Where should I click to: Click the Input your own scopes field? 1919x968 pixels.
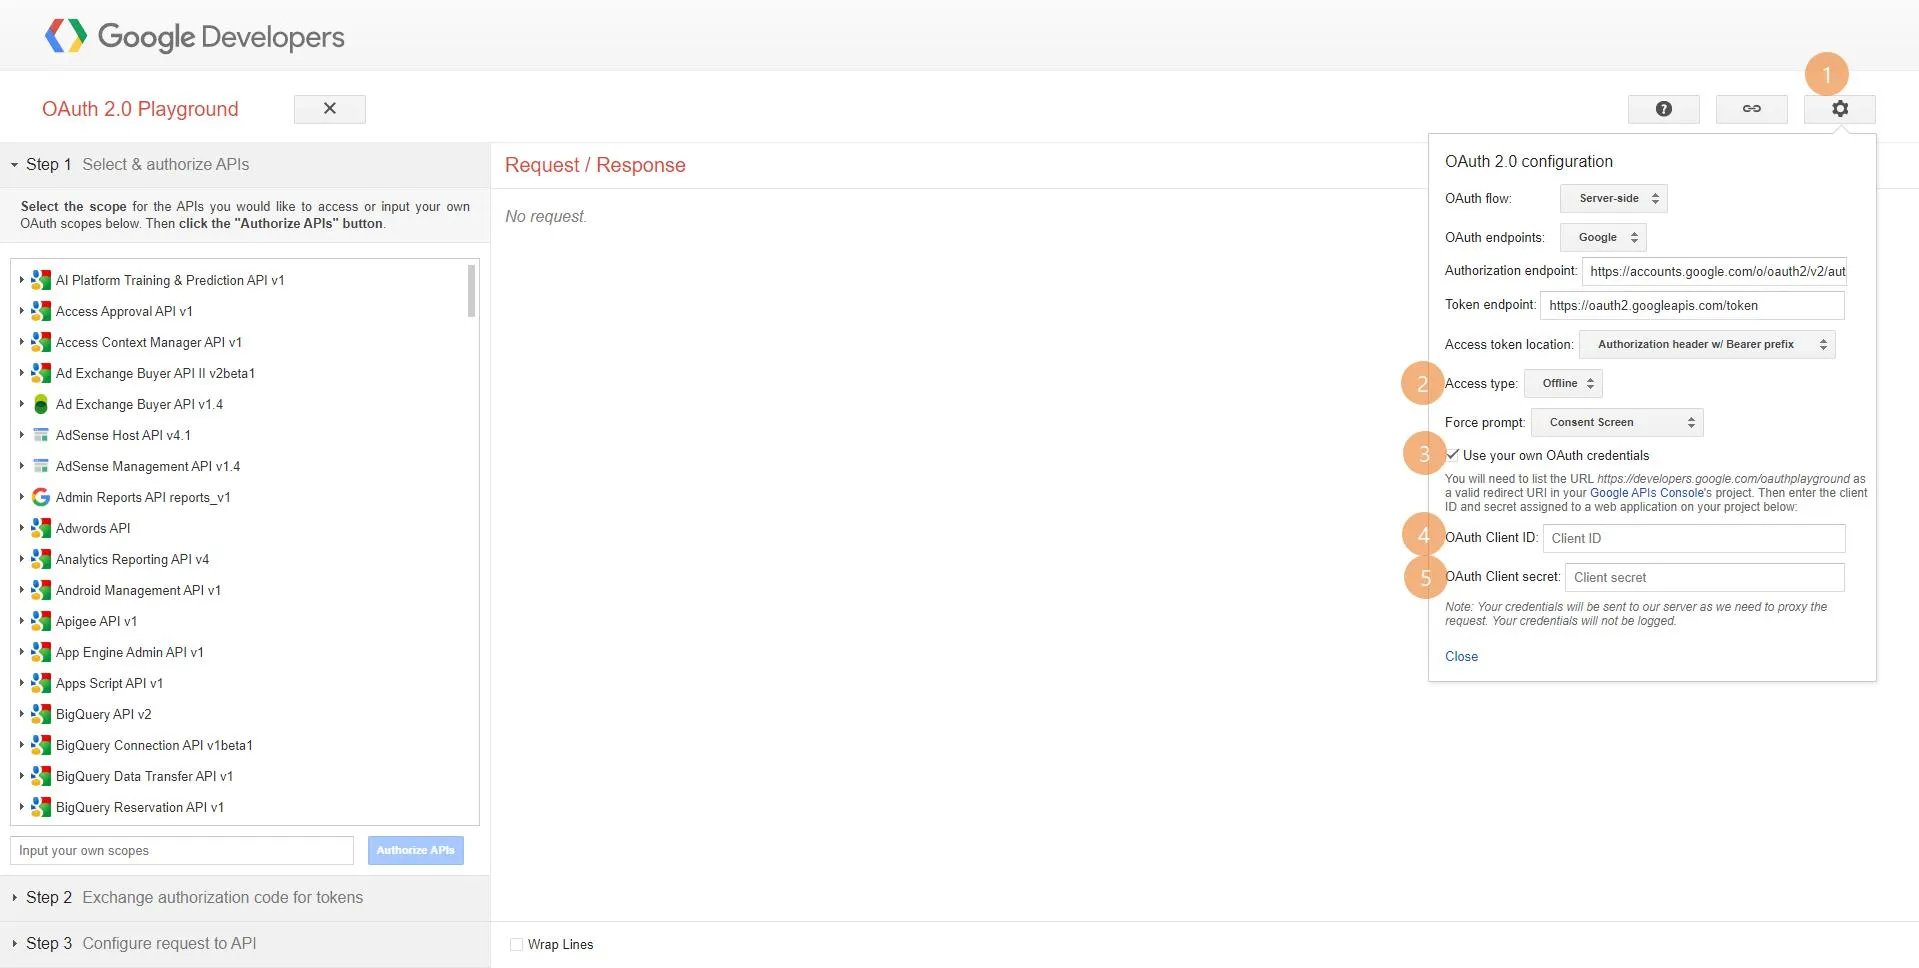(182, 850)
